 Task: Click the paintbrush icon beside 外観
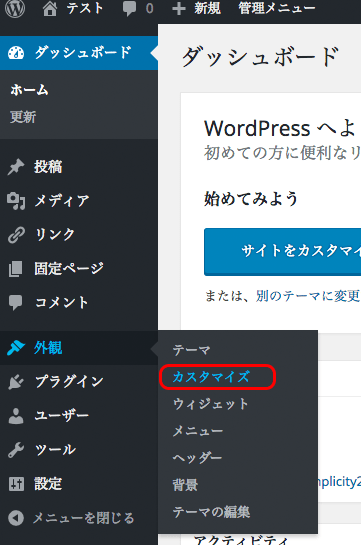(x=16, y=348)
